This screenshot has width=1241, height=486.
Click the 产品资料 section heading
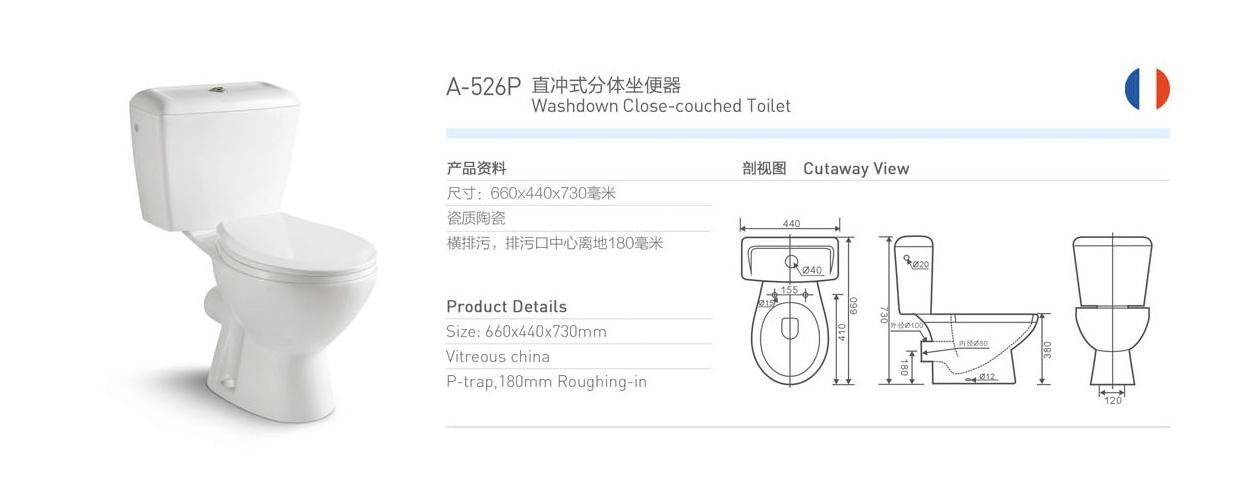point(476,168)
